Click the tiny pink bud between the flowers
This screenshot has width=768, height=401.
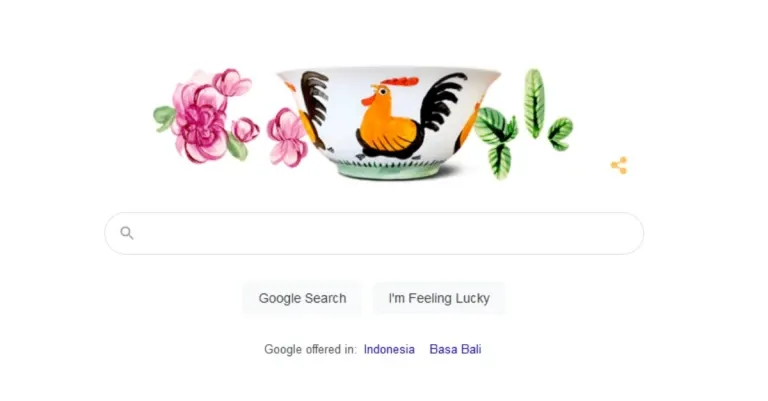tap(245, 130)
